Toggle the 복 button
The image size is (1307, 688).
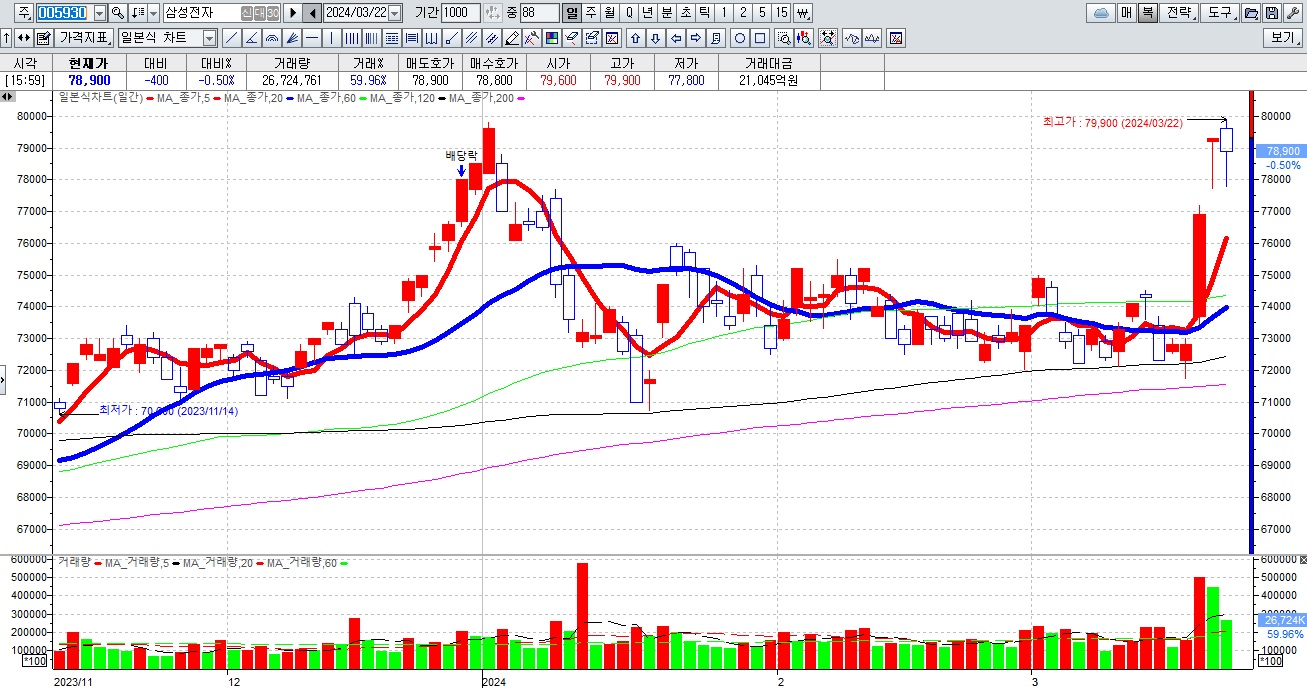coord(1148,13)
